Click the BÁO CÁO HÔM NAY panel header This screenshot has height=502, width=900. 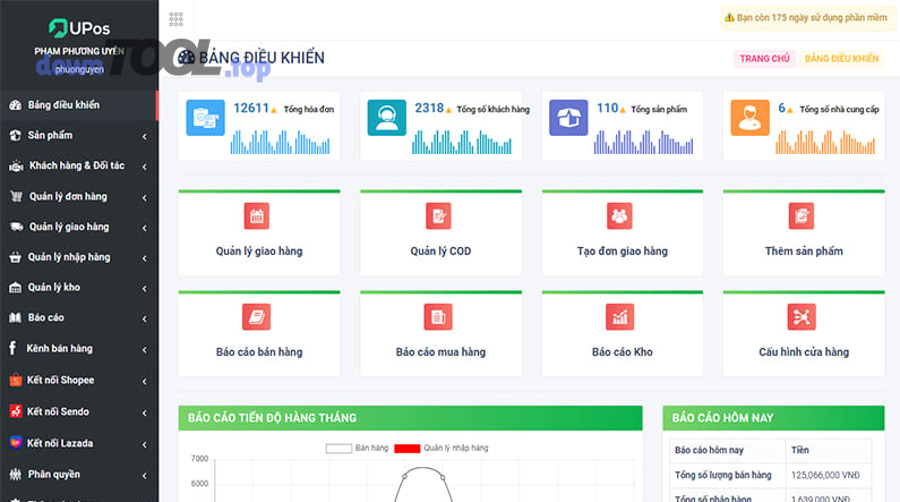[x=773, y=418]
